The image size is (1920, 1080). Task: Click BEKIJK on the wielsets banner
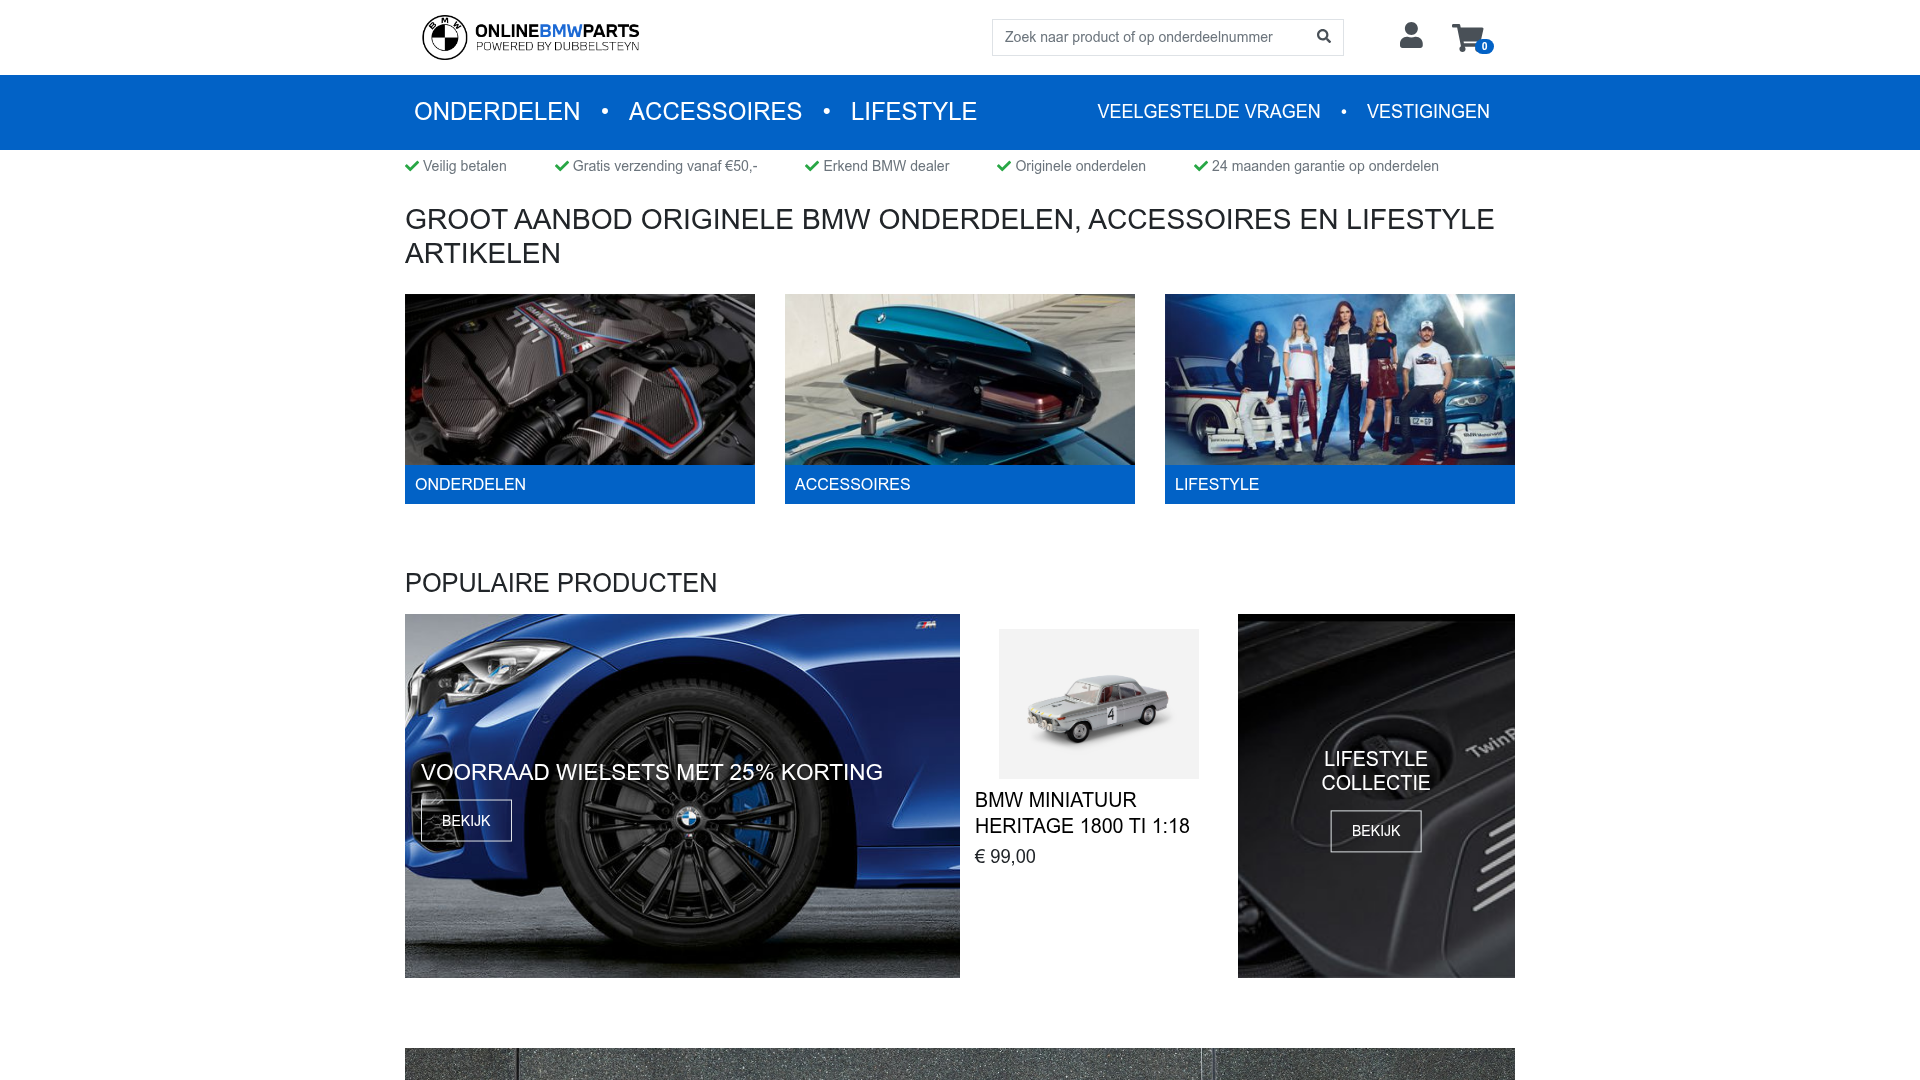coord(466,821)
